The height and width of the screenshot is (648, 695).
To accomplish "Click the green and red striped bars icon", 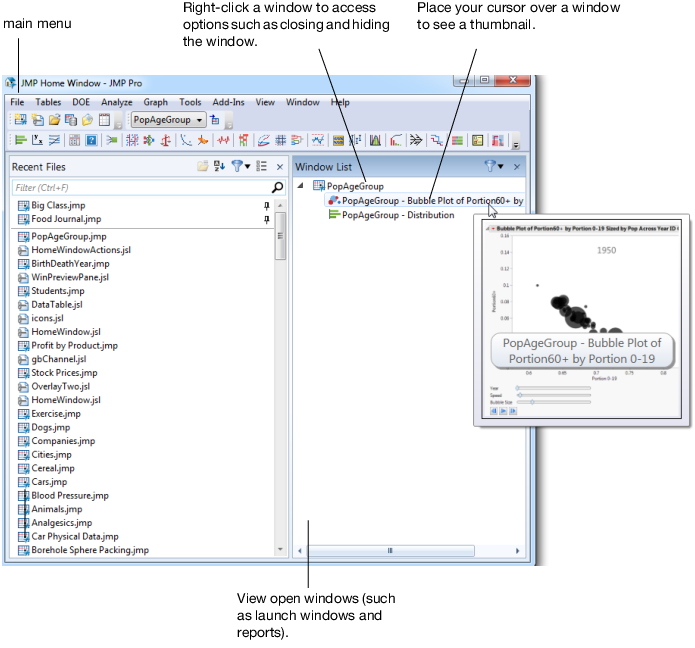I will (457, 141).
